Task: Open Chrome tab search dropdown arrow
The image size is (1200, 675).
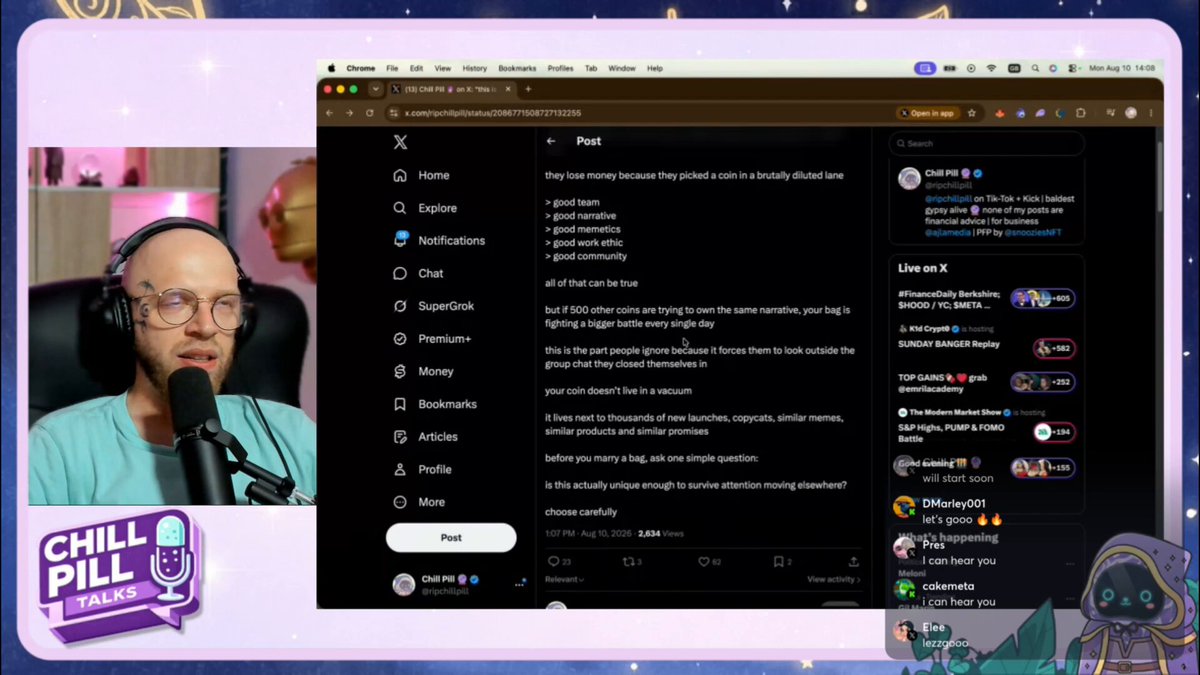Action: click(x=376, y=89)
